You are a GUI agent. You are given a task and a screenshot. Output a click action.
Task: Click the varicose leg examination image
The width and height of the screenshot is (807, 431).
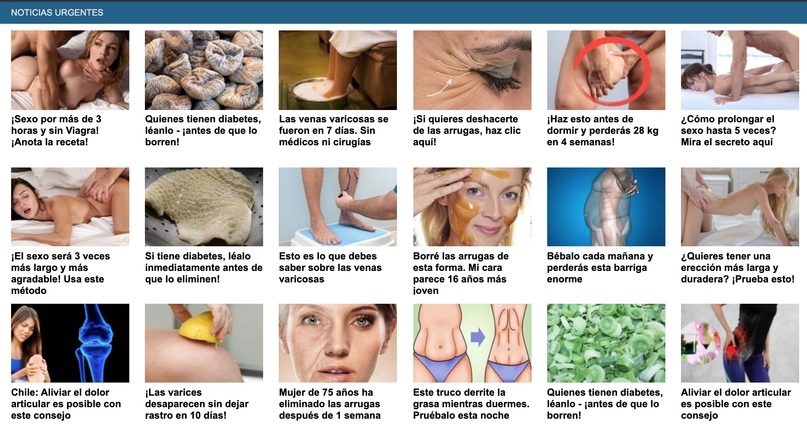tap(338, 206)
